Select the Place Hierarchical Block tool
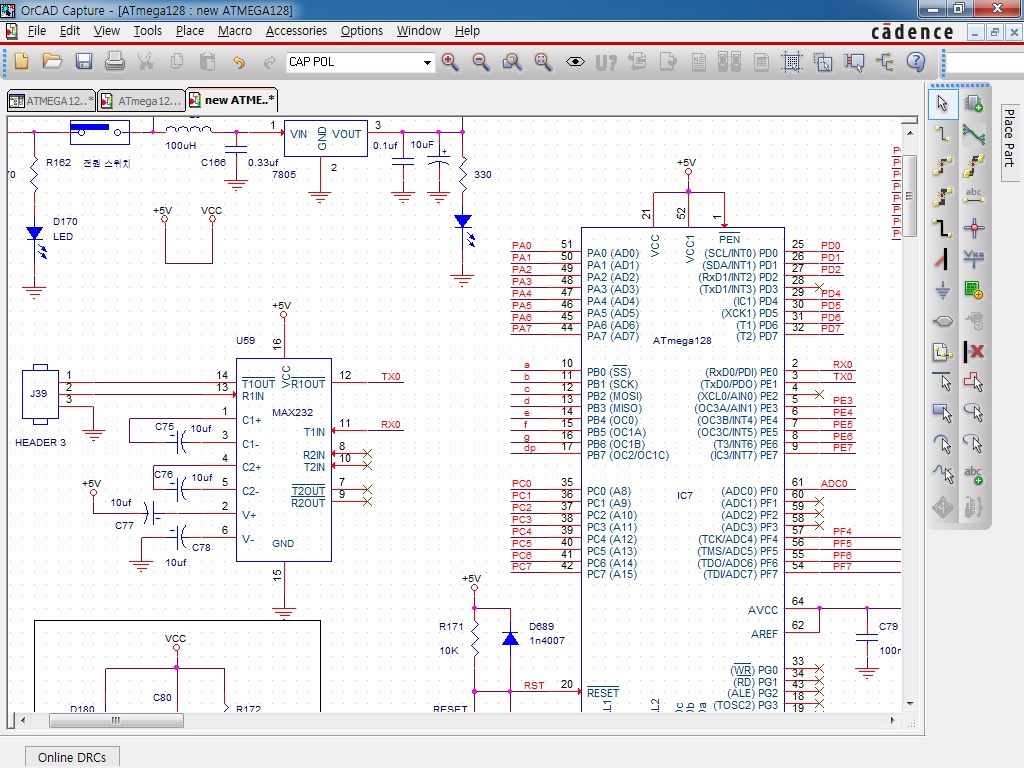1024x768 pixels. pyautogui.click(x=974, y=289)
